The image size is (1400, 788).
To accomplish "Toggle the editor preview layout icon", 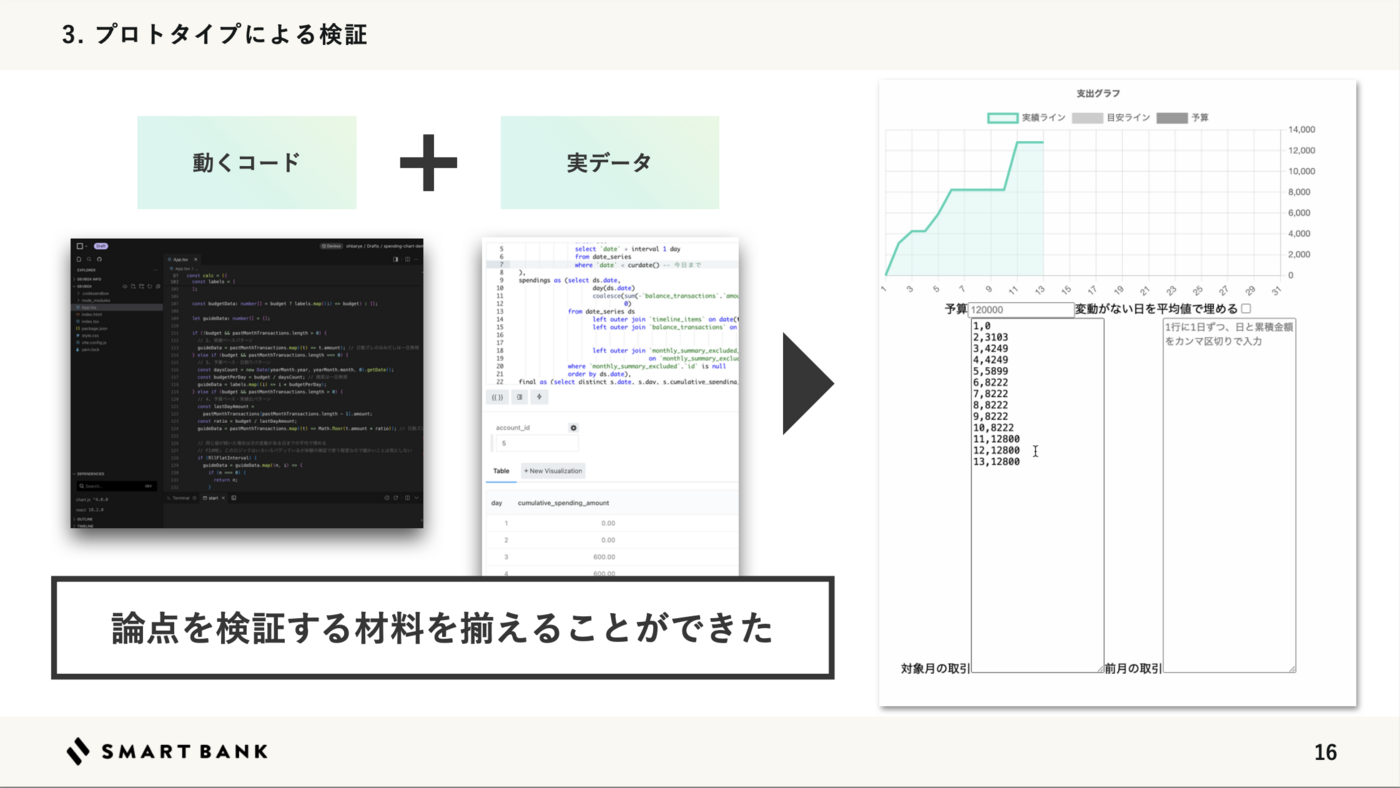I will (x=396, y=259).
